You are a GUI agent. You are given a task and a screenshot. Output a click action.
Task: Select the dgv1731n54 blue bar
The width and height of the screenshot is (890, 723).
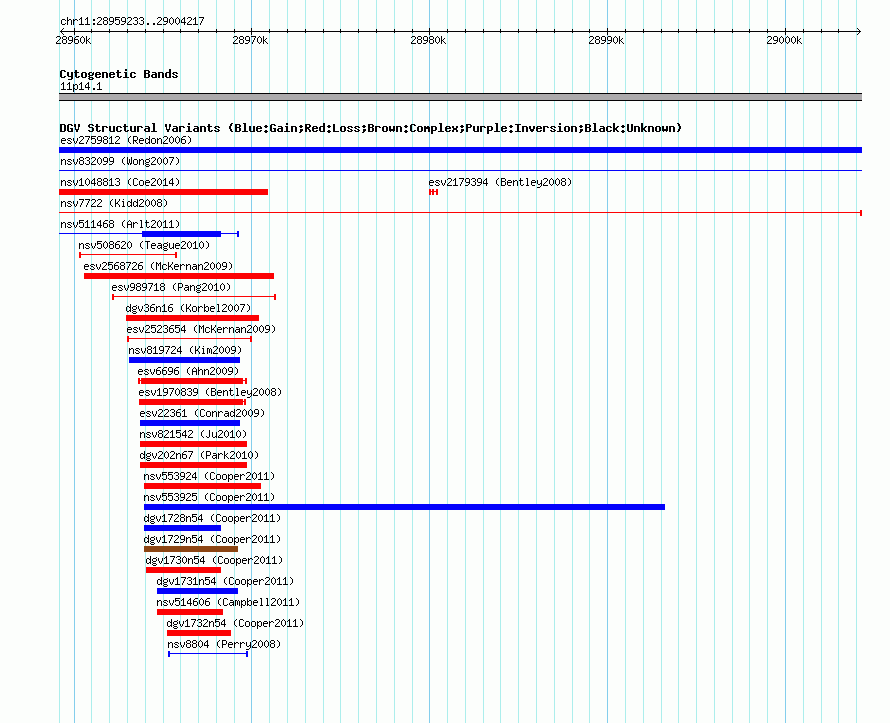point(198,591)
